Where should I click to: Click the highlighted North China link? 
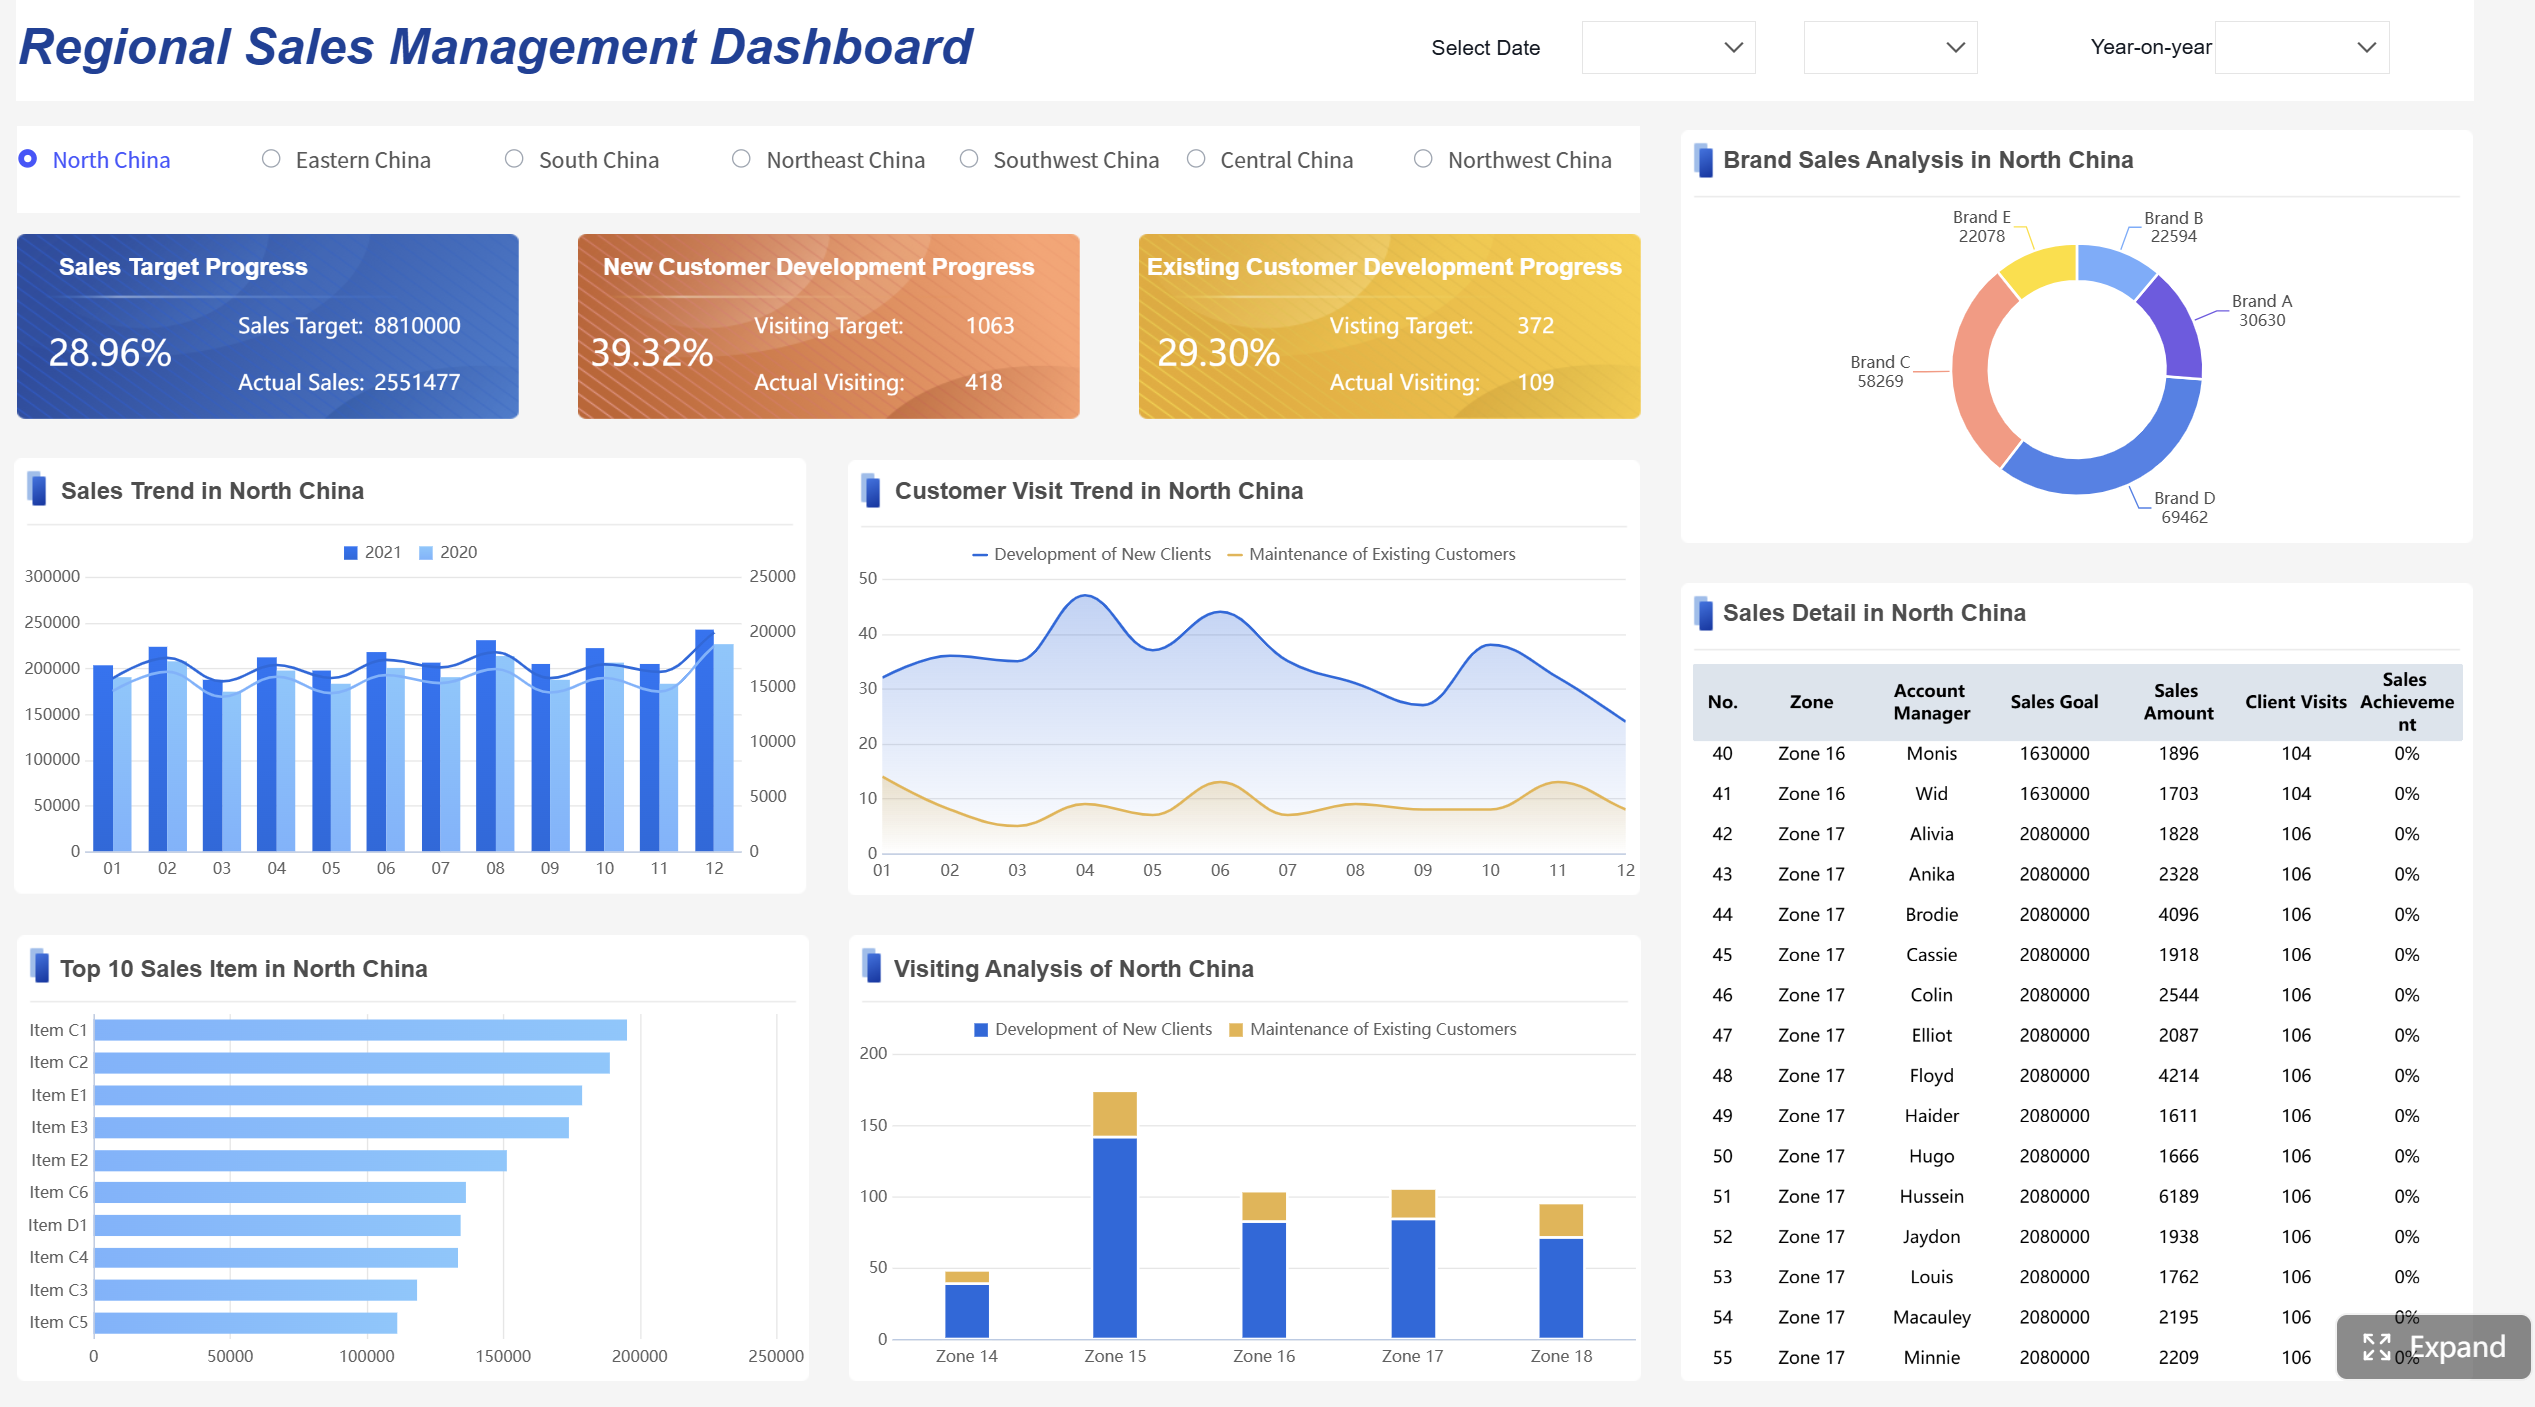coord(111,159)
